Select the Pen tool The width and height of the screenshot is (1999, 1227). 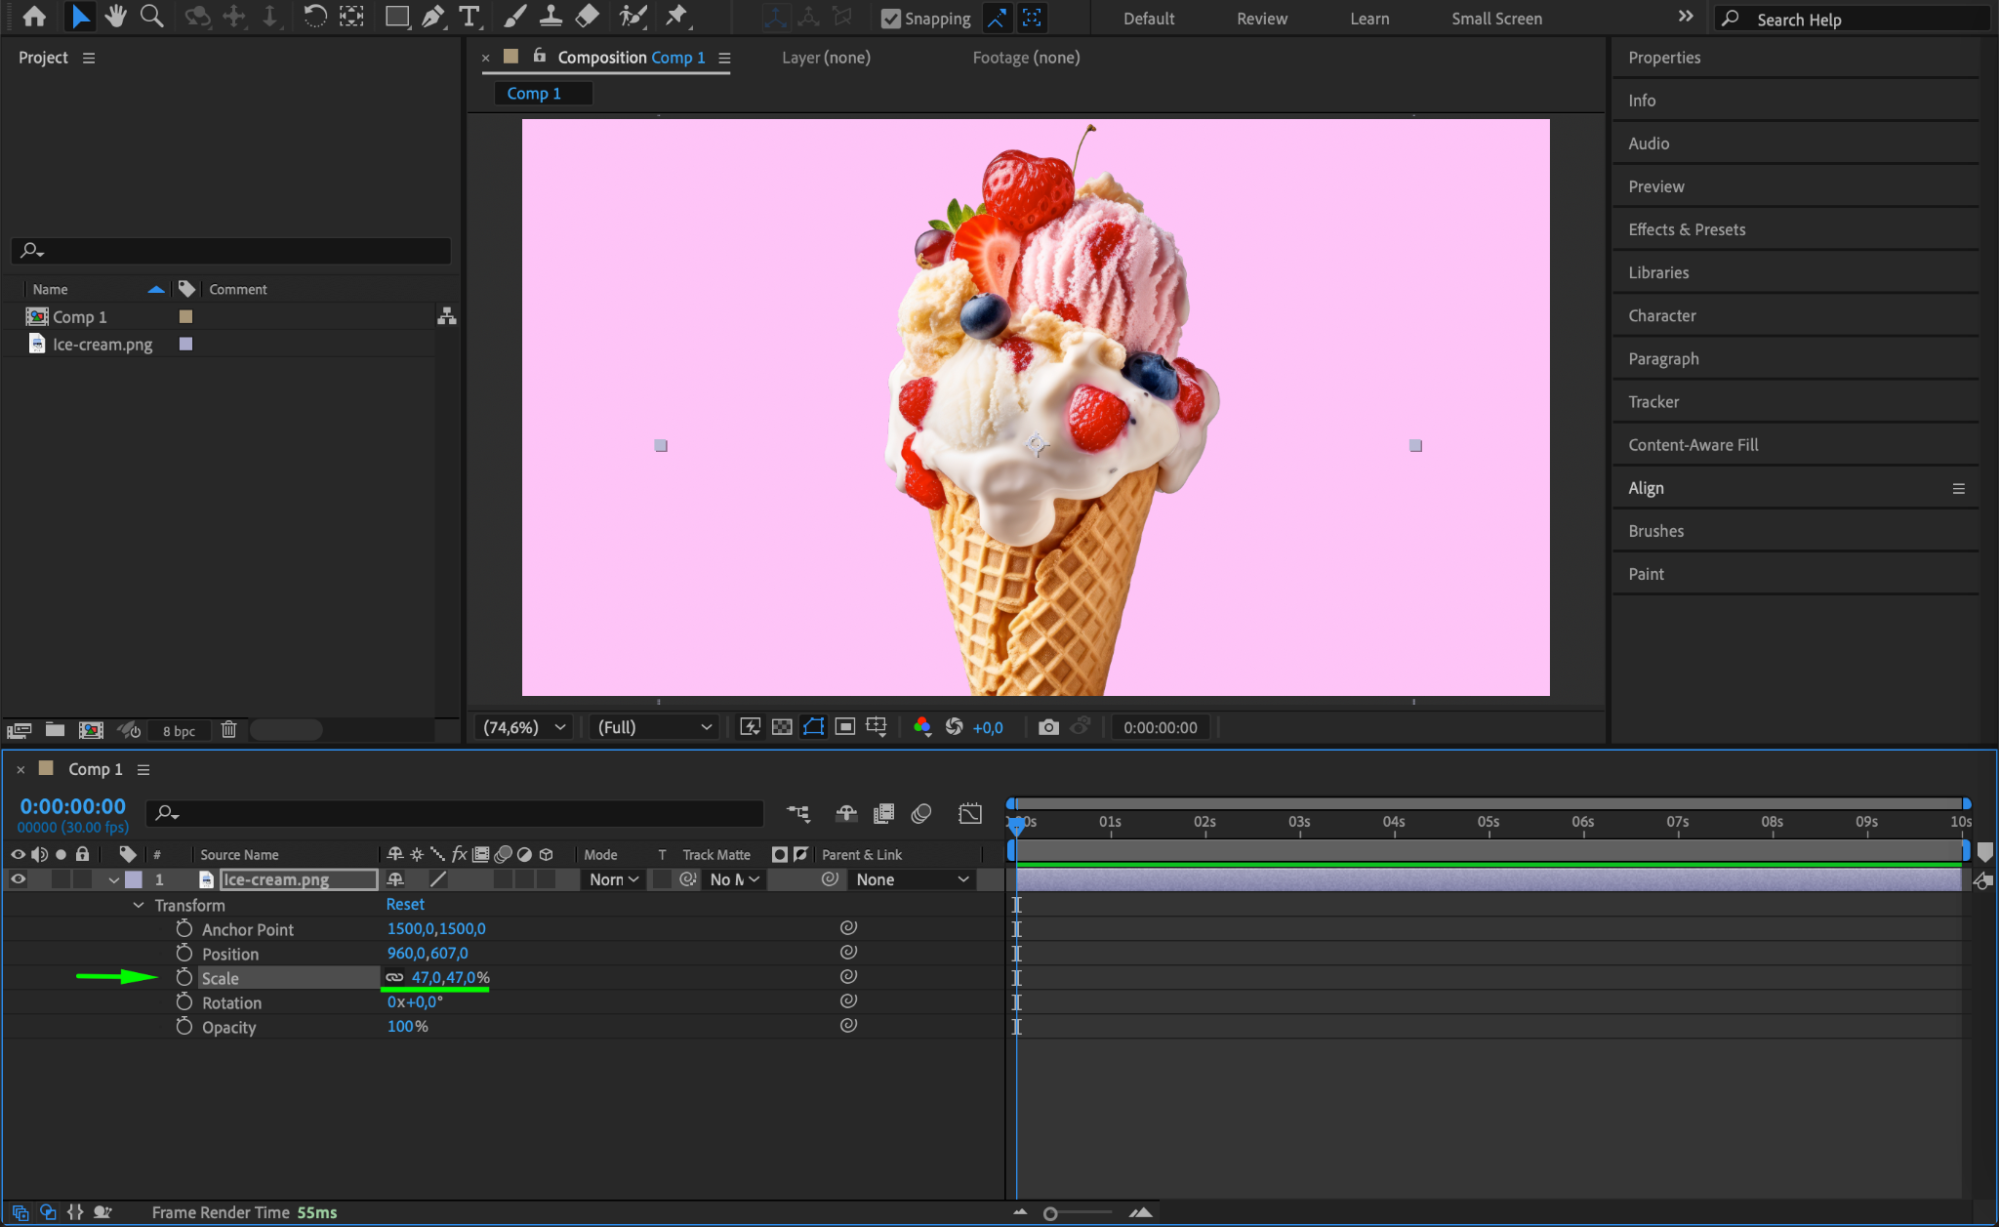(433, 16)
